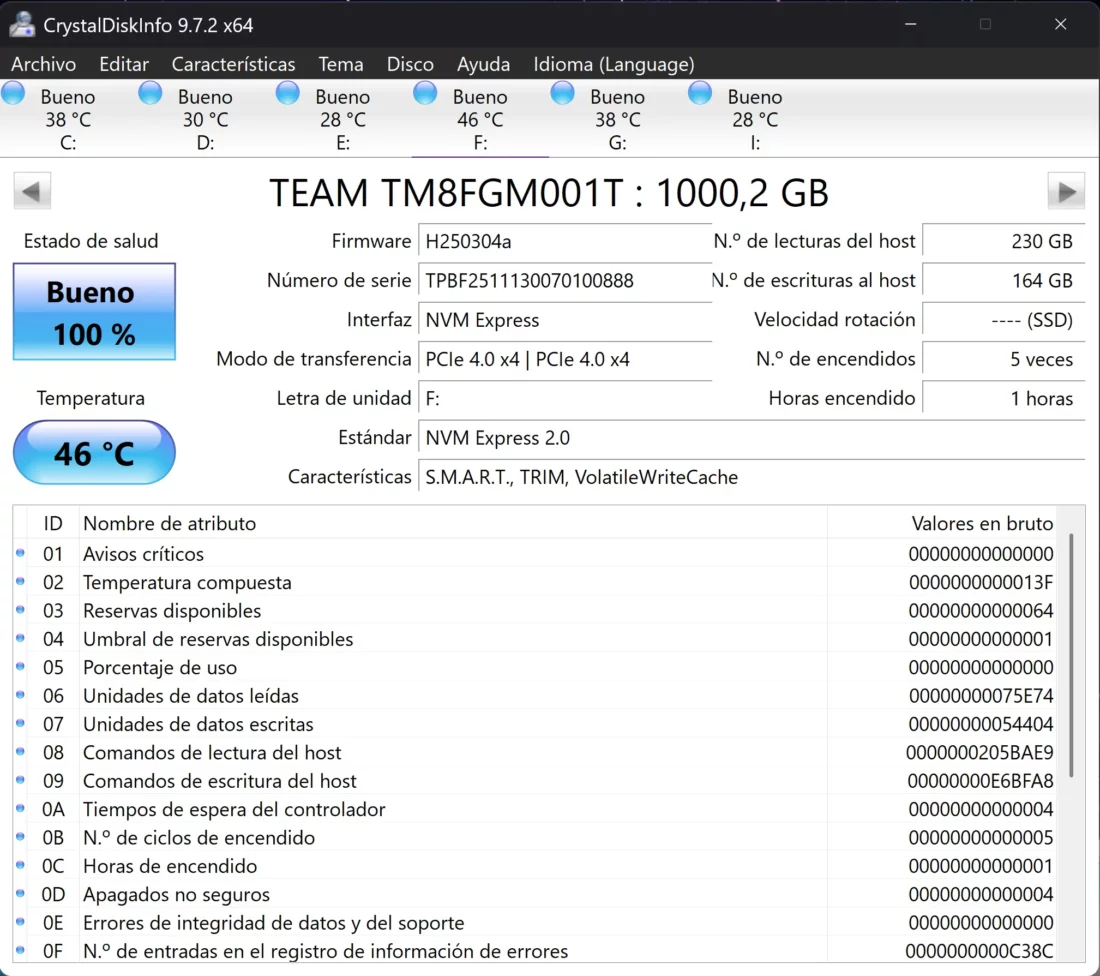1100x976 pixels.
Task: Select the C: drive status orb
Action: [x=13, y=93]
